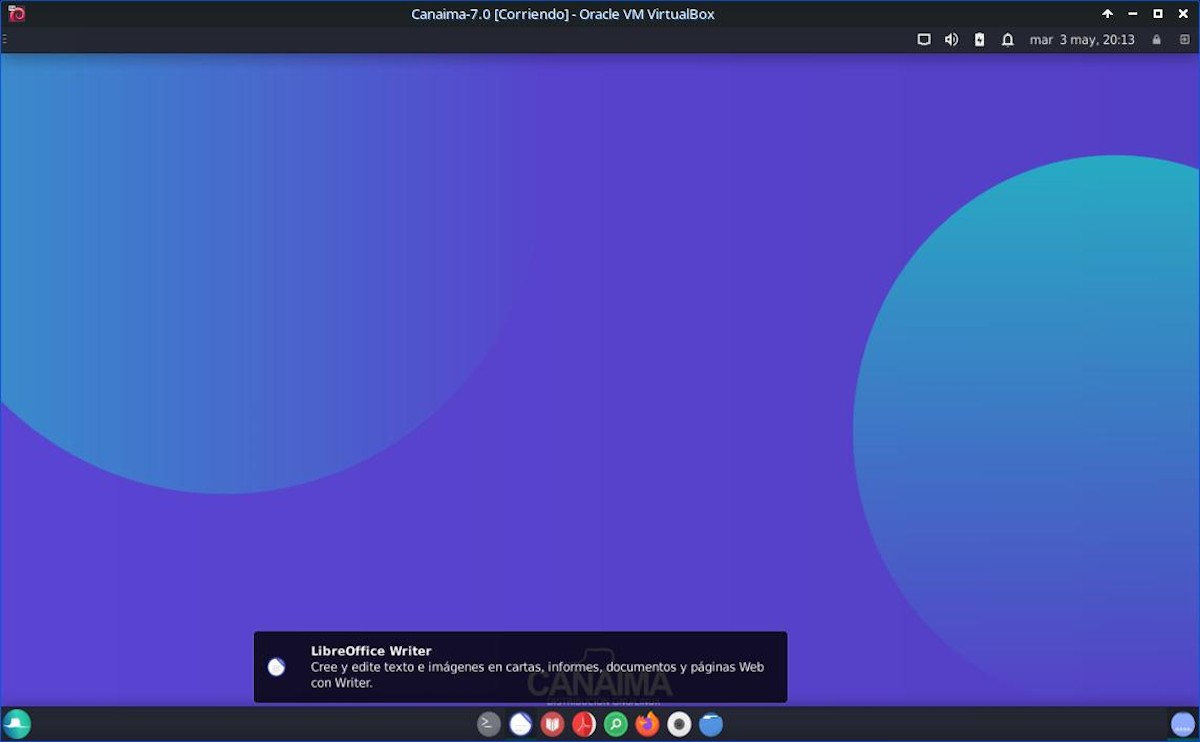Open the Terminal from the dock
1200x742 pixels.
pos(488,724)
